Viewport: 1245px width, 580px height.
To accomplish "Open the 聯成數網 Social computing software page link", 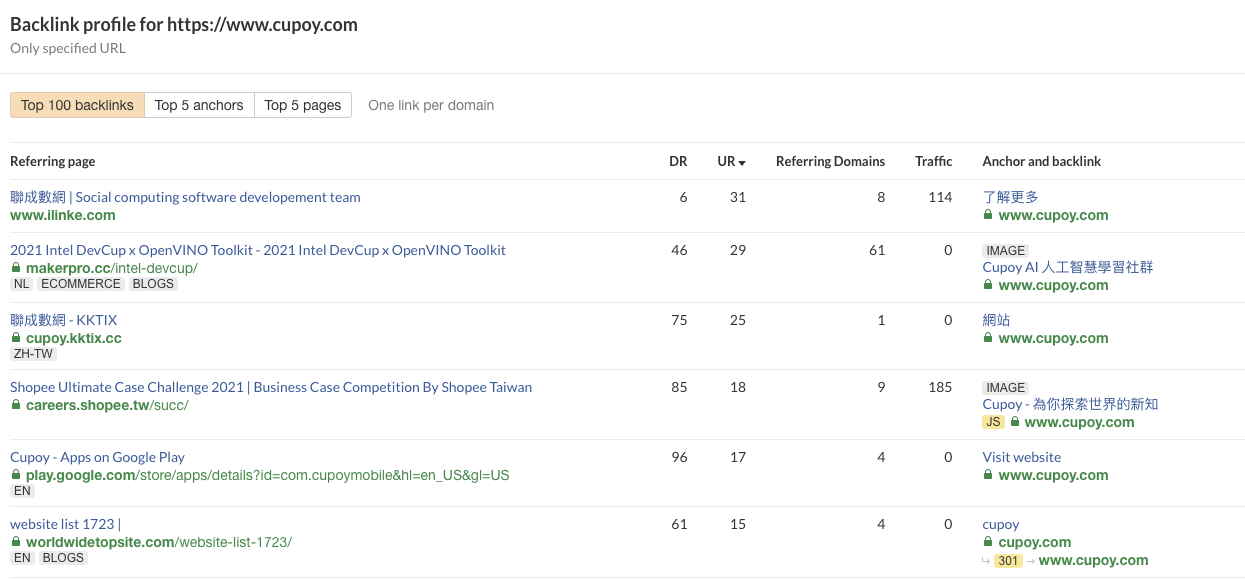I will click(x=185, y=197).
